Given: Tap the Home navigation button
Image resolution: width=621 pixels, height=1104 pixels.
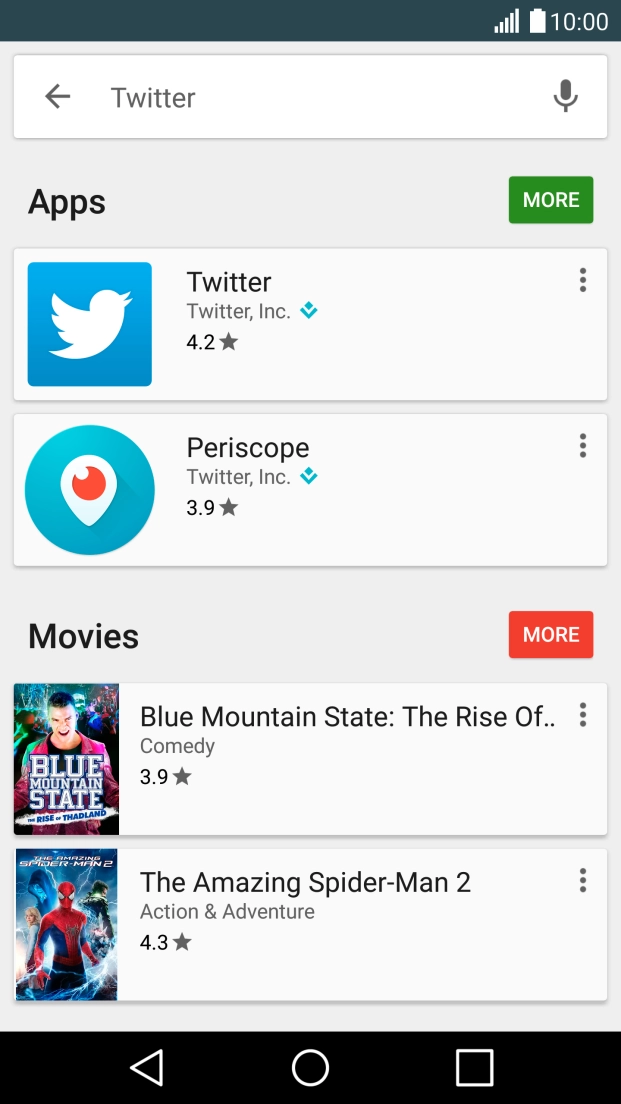Looking at the screenshot, I should click(310, 1067).
